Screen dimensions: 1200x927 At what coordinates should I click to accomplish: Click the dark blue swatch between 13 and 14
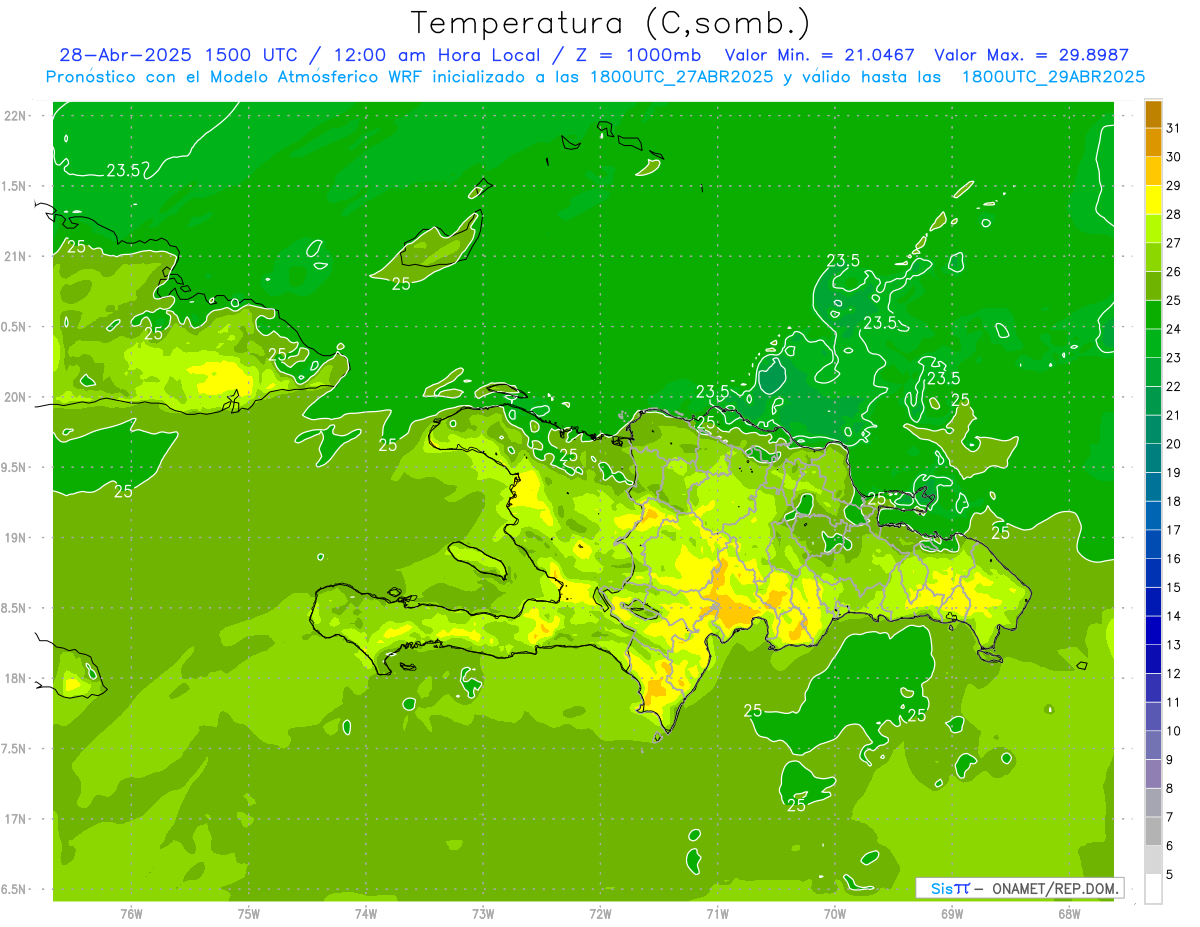[x=1153, y=631]
